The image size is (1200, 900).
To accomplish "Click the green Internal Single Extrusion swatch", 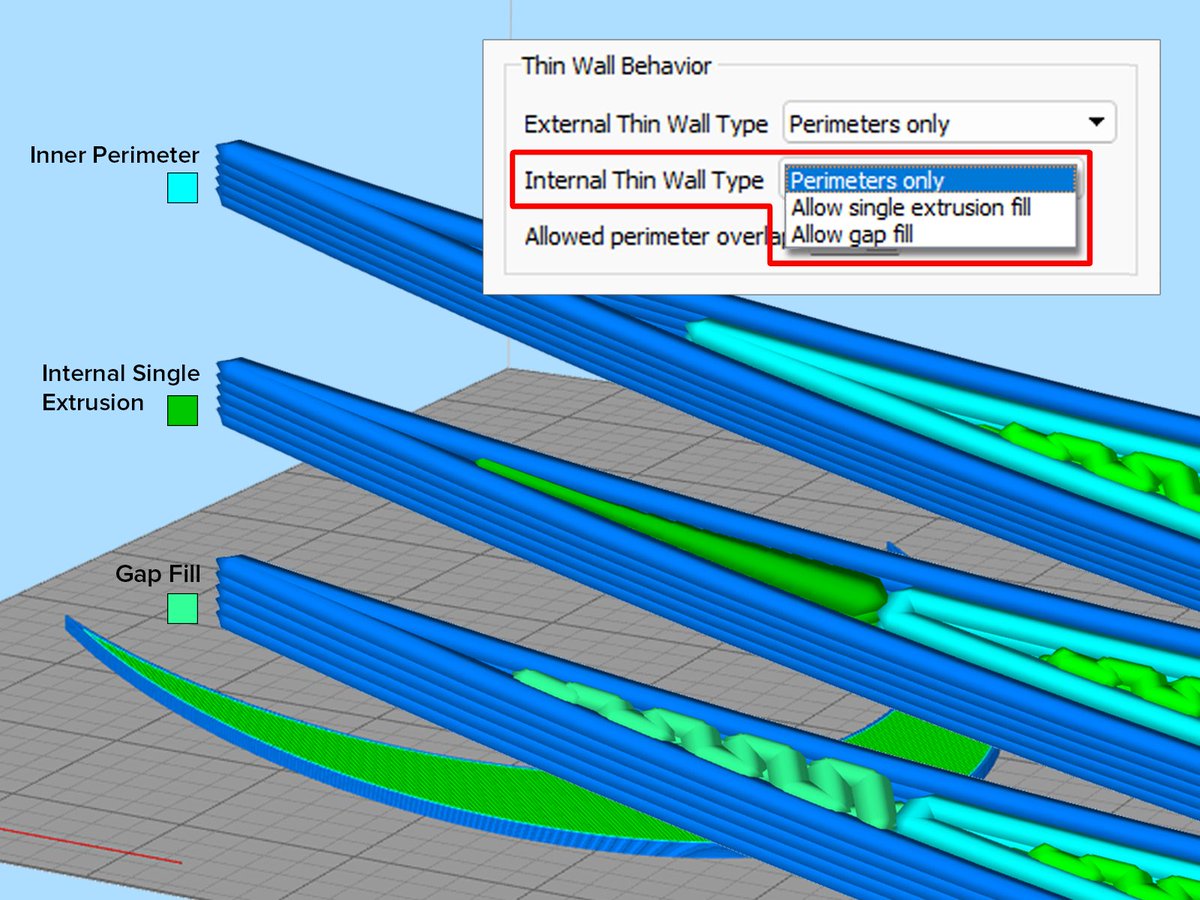I will pyautogui.click(x=182, y=410).
